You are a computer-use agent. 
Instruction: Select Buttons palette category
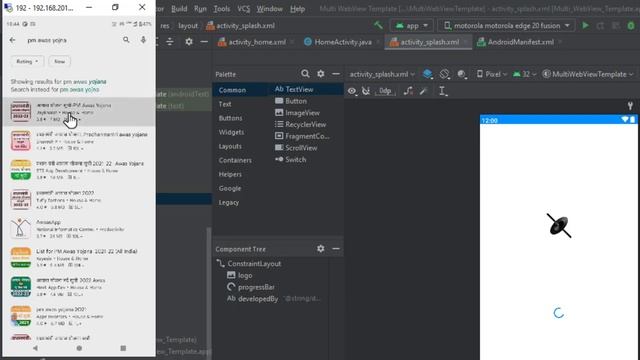230,118
